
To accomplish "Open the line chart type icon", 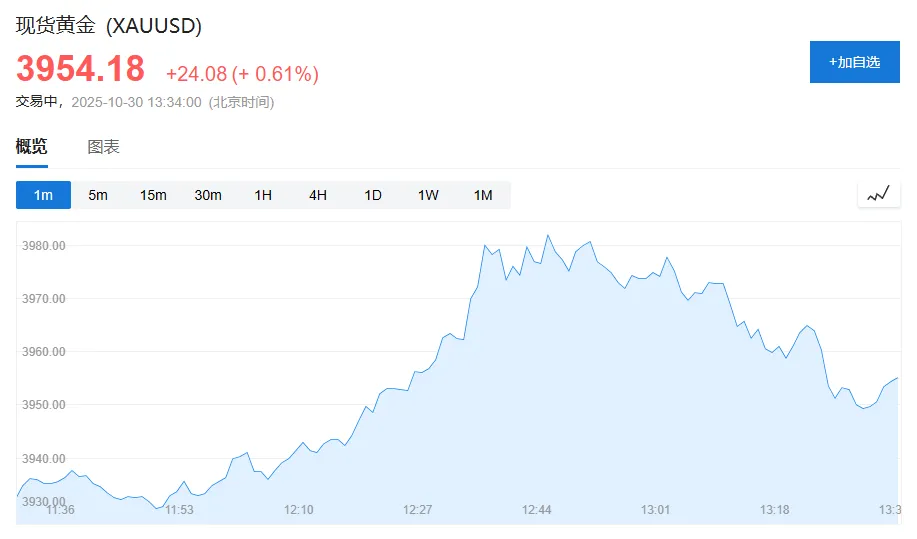I will pos(878,195).
